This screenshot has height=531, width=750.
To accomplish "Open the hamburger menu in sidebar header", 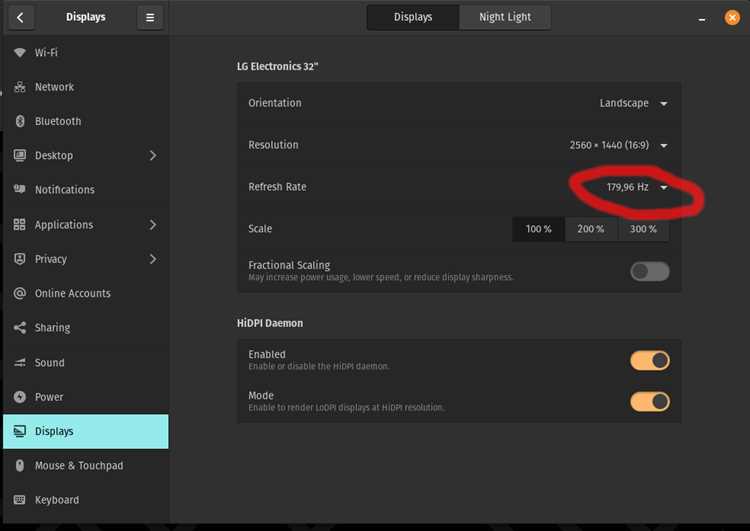I will tap(150, 18).
